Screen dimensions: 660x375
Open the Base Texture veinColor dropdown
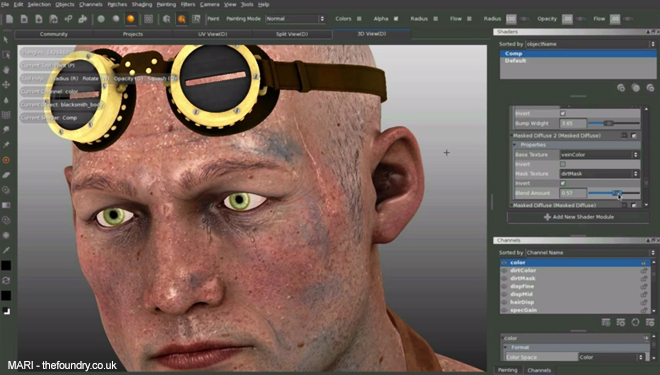point(599,154)
